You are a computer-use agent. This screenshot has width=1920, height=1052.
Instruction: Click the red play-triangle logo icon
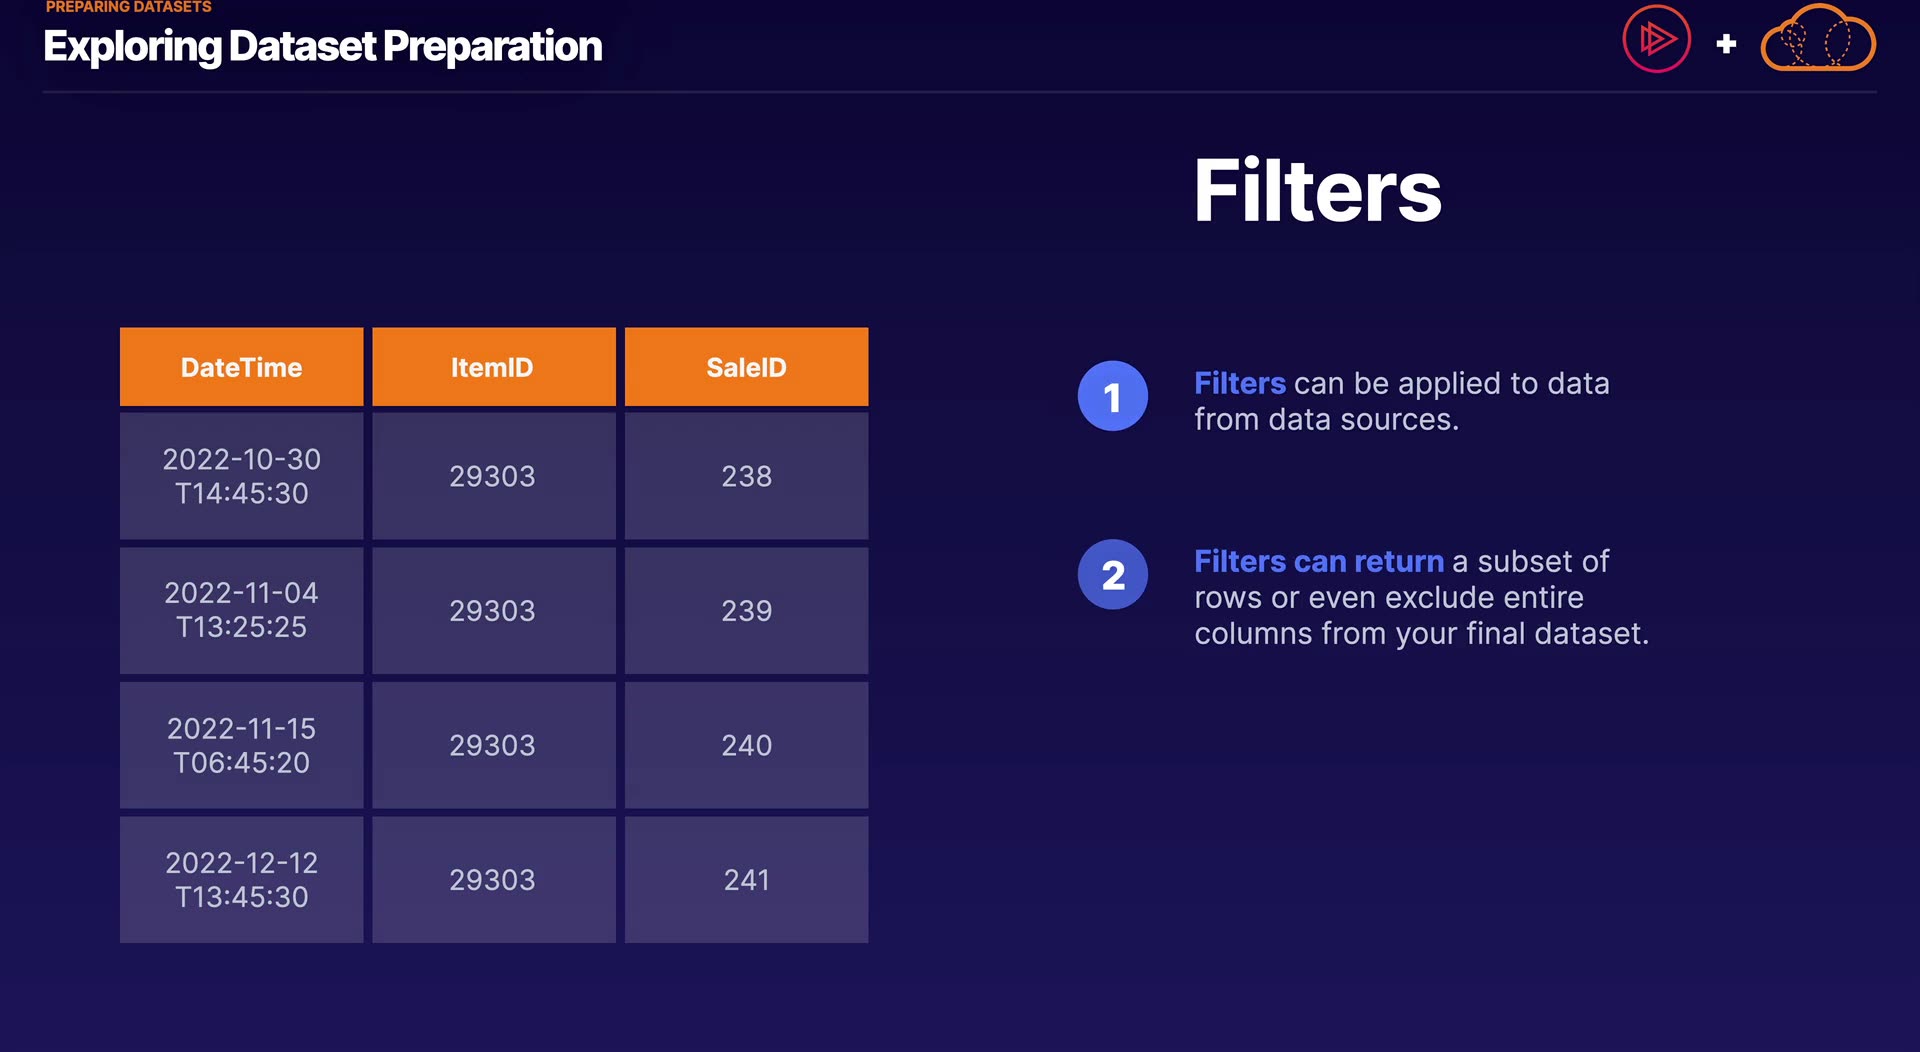1656,40
